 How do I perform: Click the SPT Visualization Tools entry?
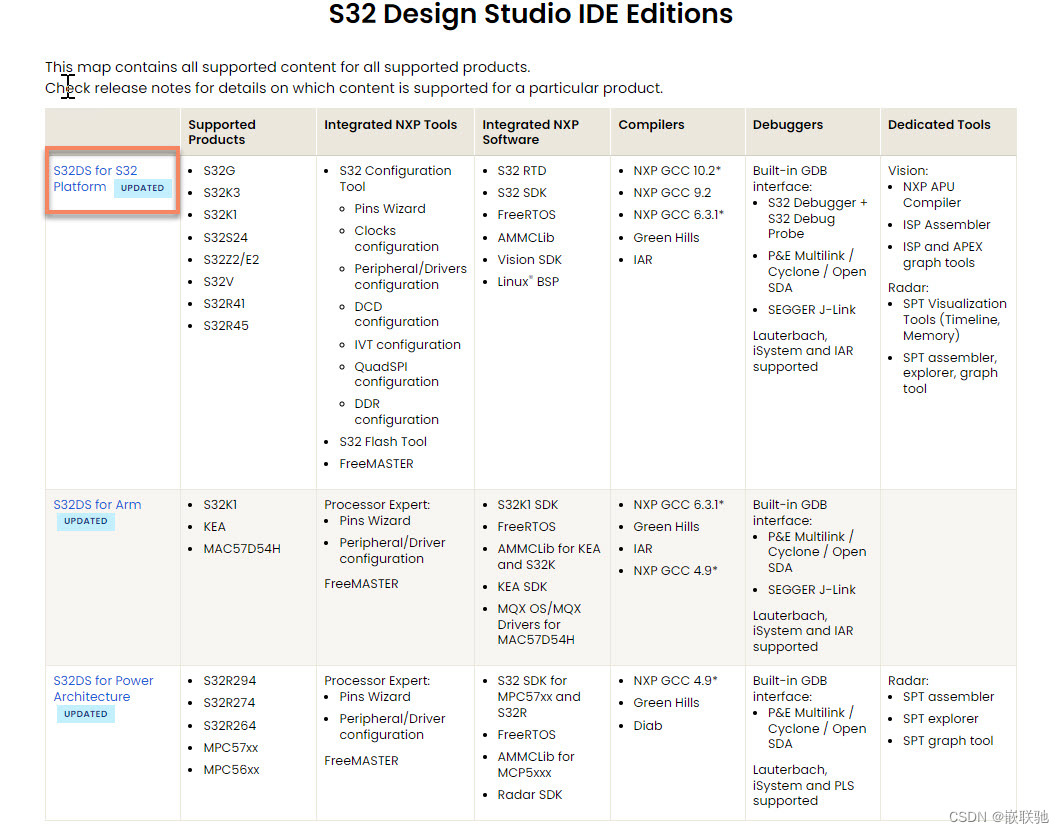click(x=954, y=319)
